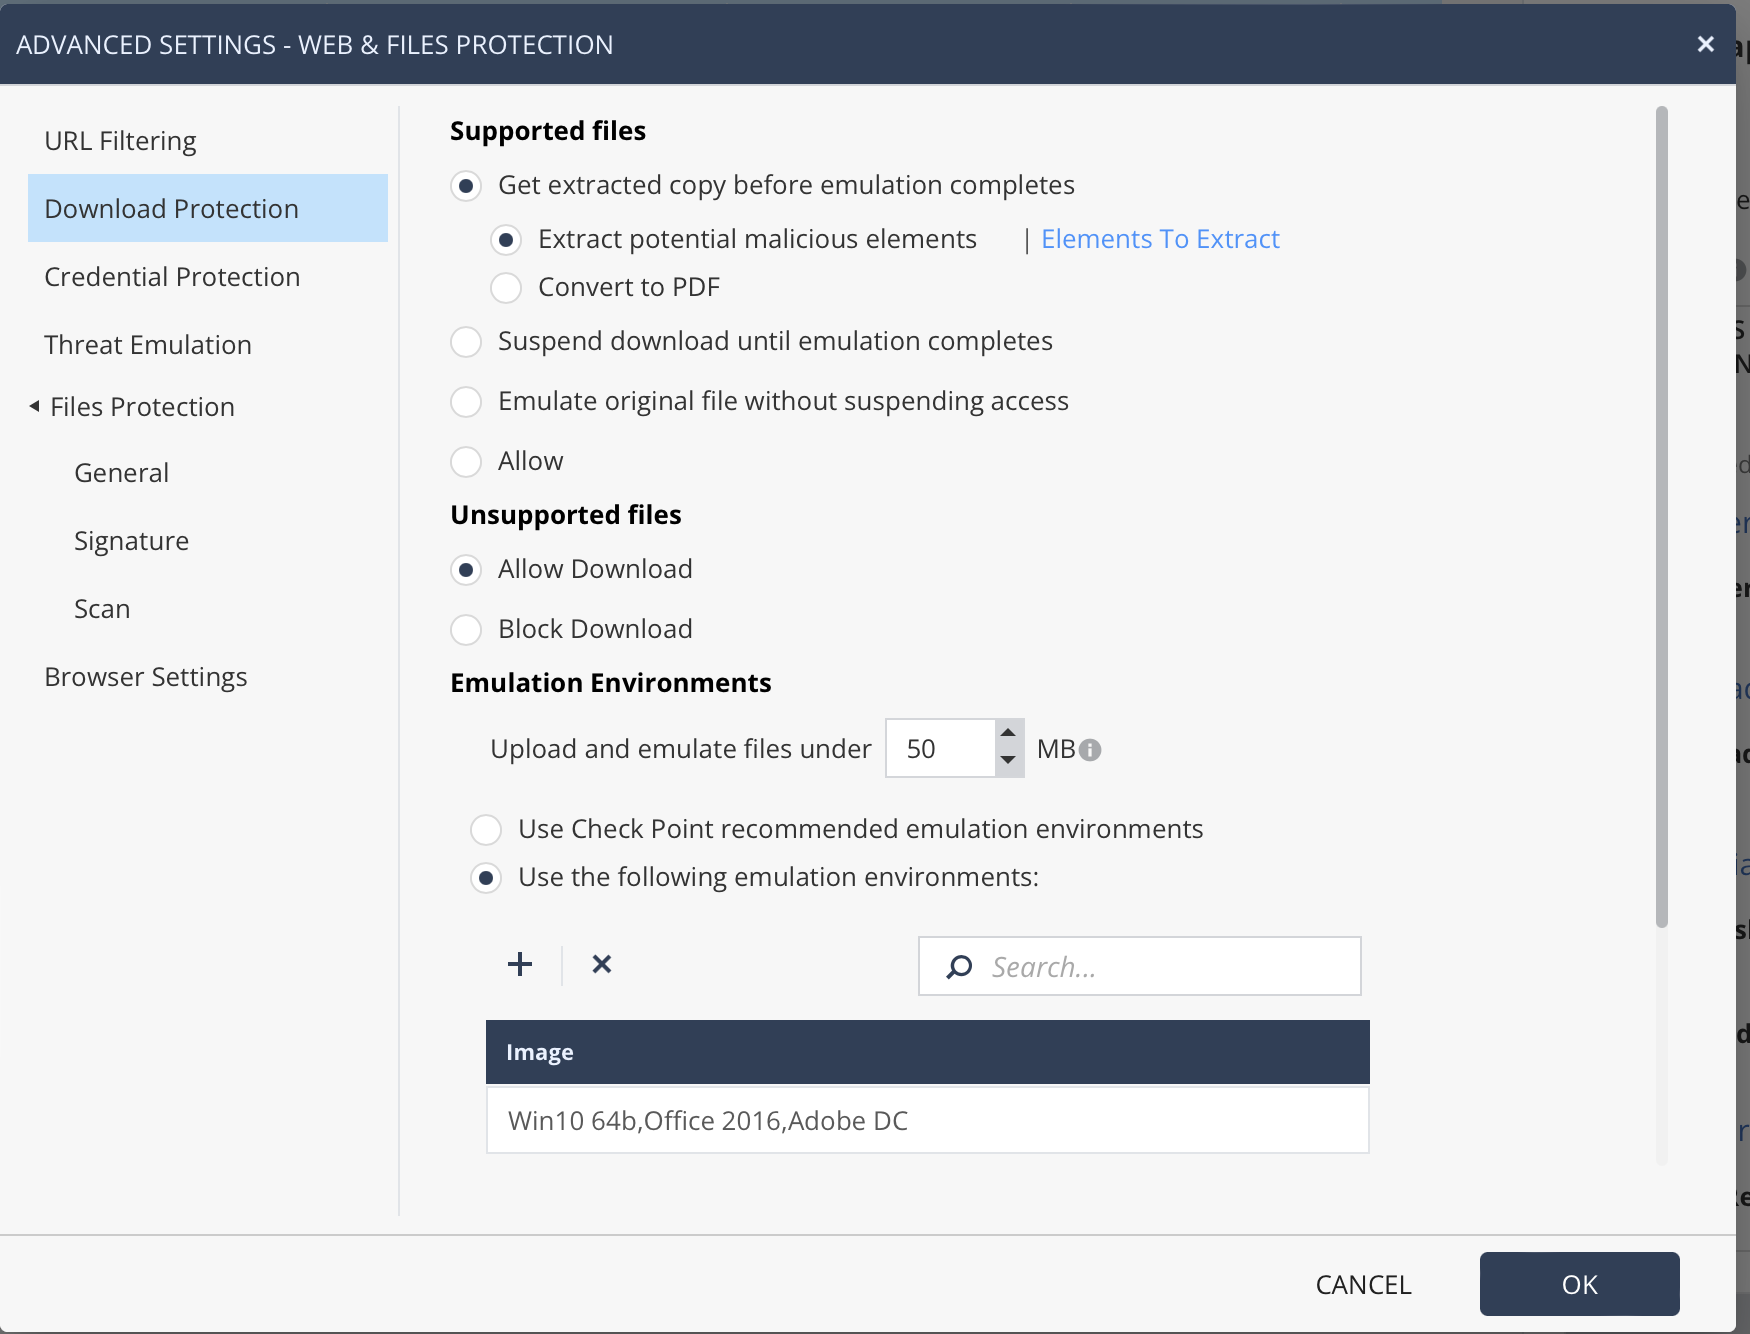Select the Convert to PDF option
This screenshot has width=1750, height=1334.
tap(506, 288)
